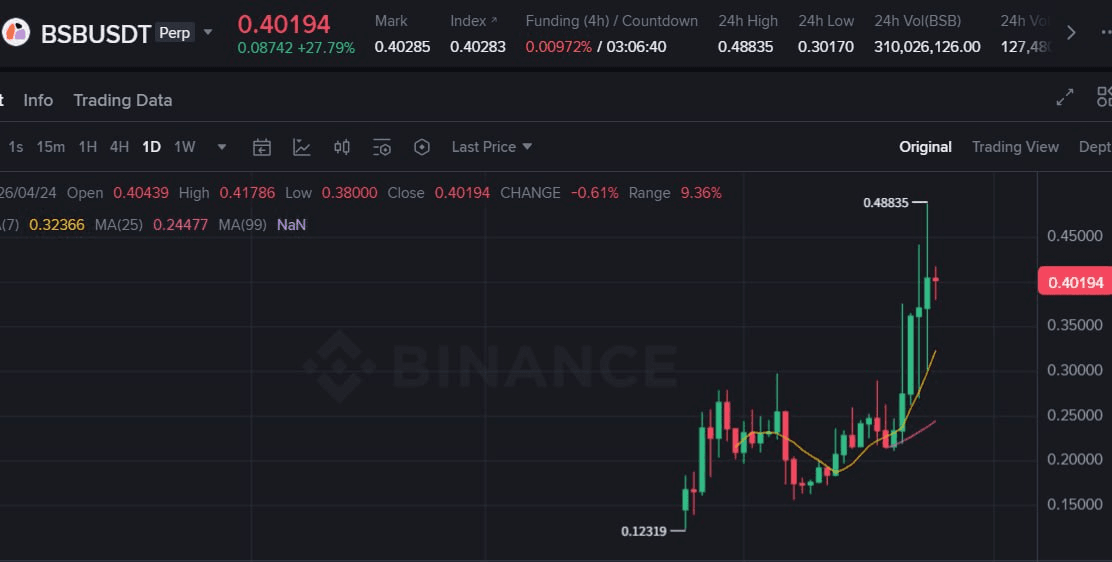Open the technical indicators line-chart icon
Image resolution: width=1112 pixels, height=562 pixels.
[302, 147]
